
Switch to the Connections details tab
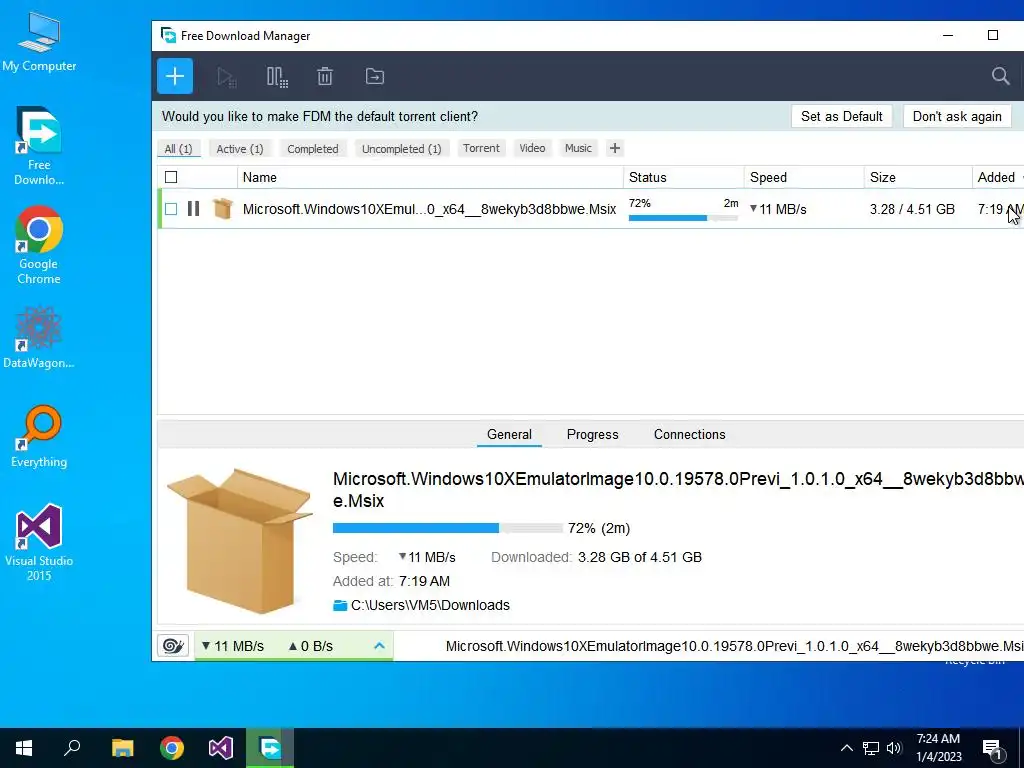(x=690, y=434)
